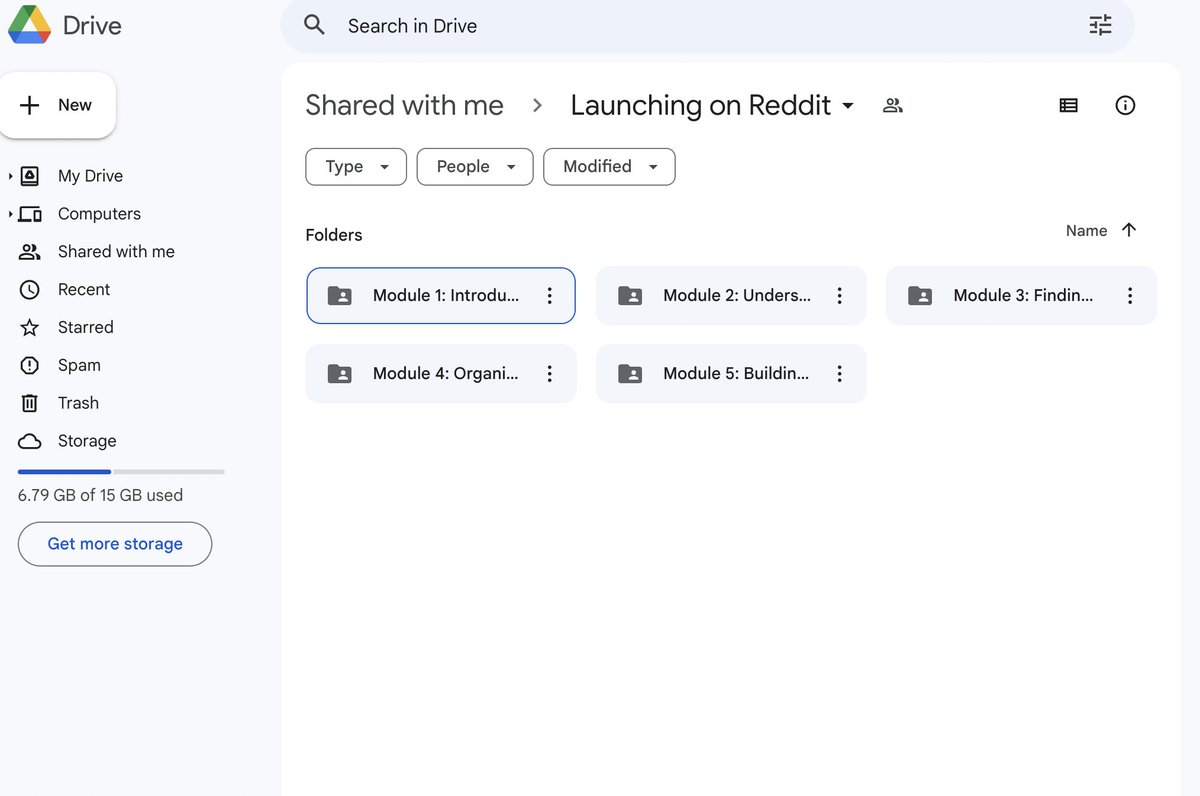1200x796 pixels.
Task: Click the New button
Action: point(57,105)
